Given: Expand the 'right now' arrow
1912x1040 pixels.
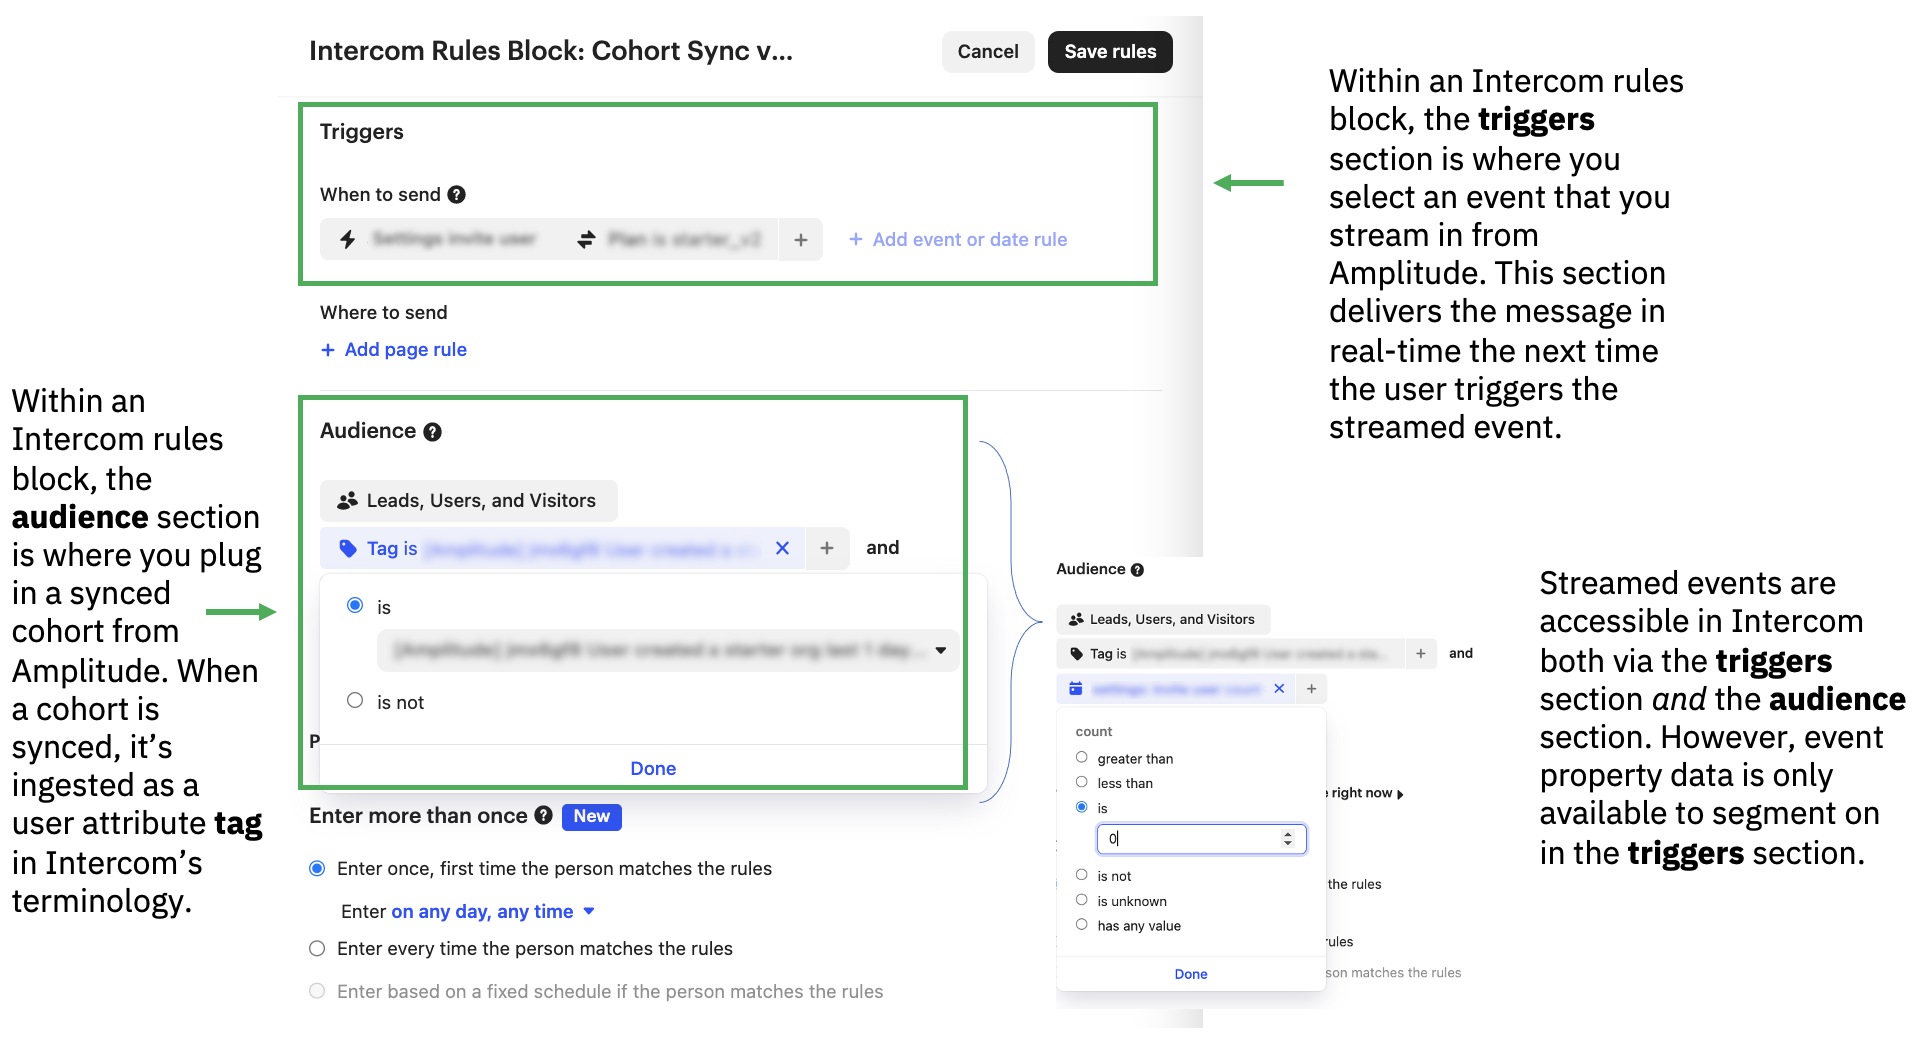Looking at the screenshot, I should (x=1400, y=794).
